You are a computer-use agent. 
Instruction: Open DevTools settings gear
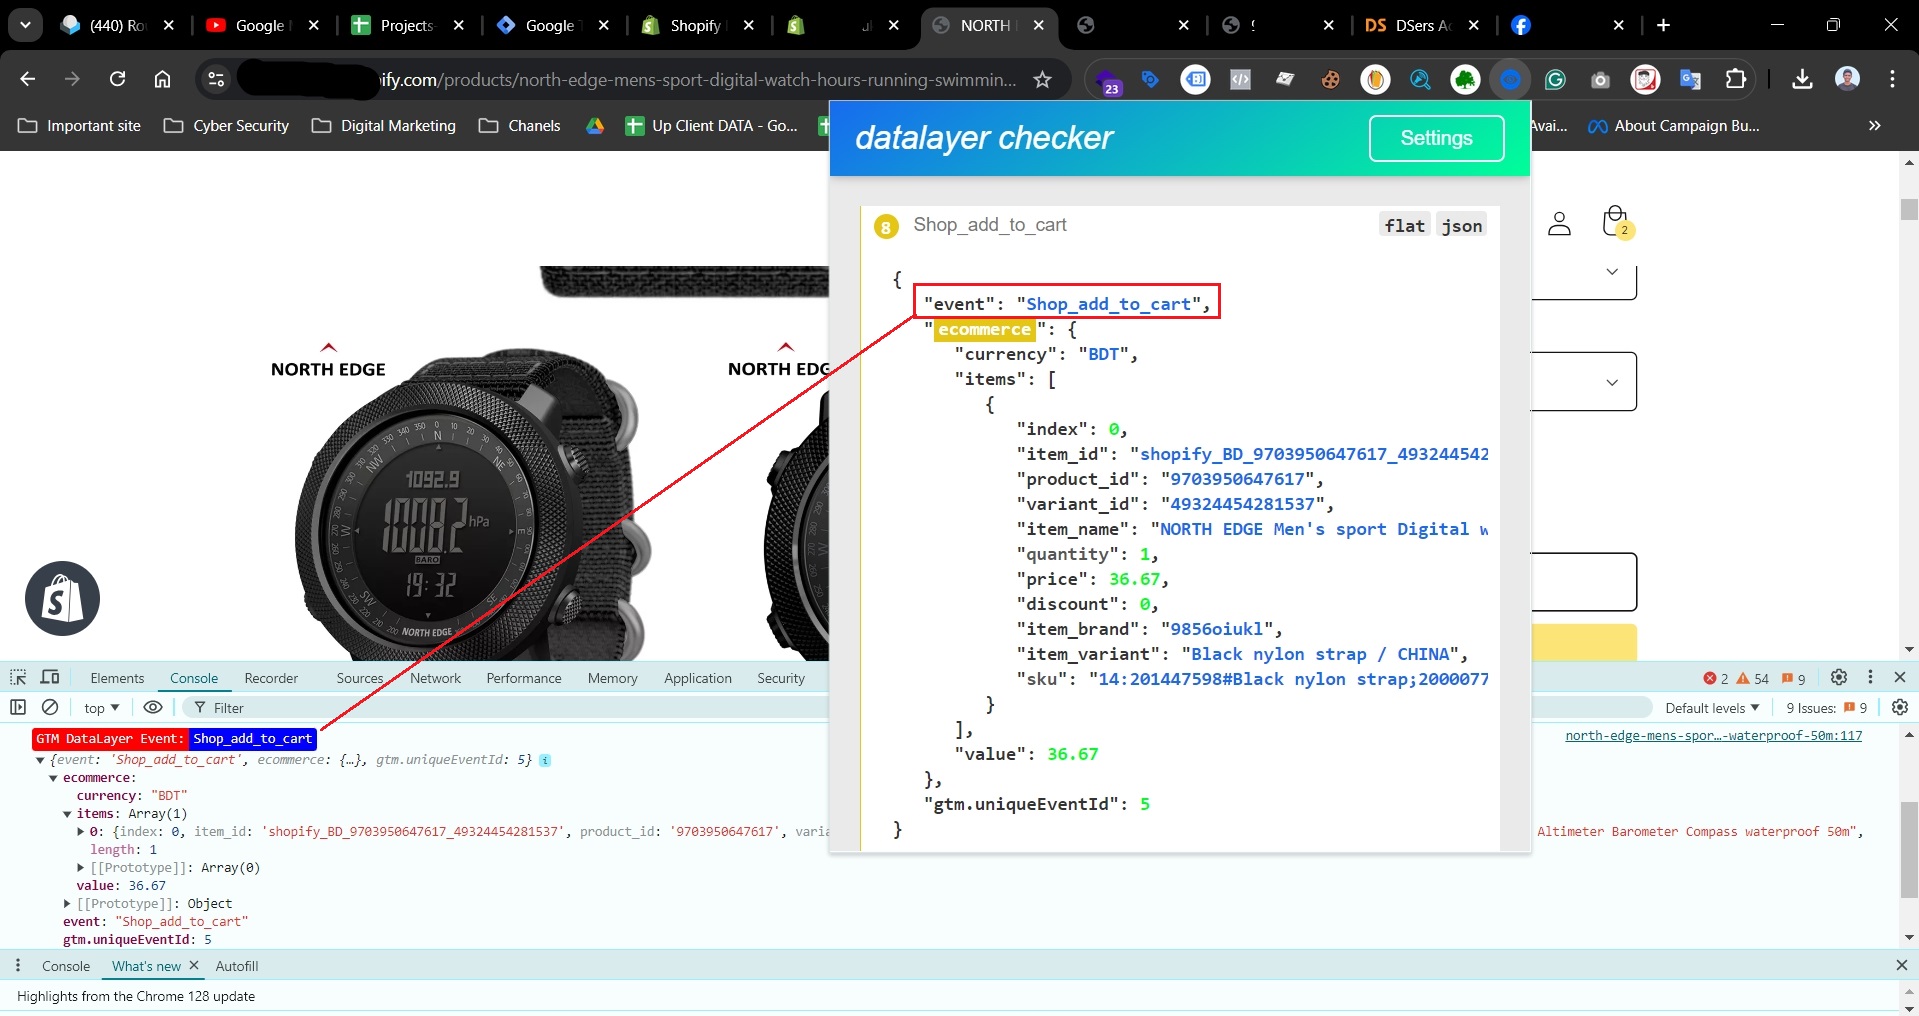click(1838, 677)
